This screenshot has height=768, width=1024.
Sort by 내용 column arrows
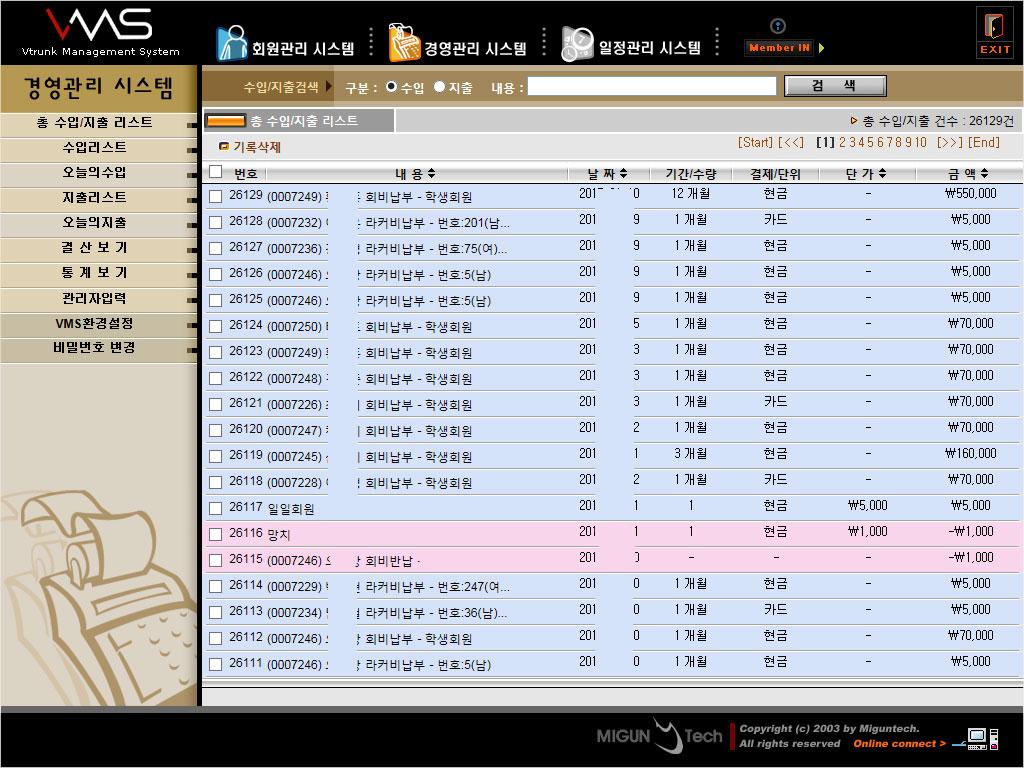coord(432,173)
